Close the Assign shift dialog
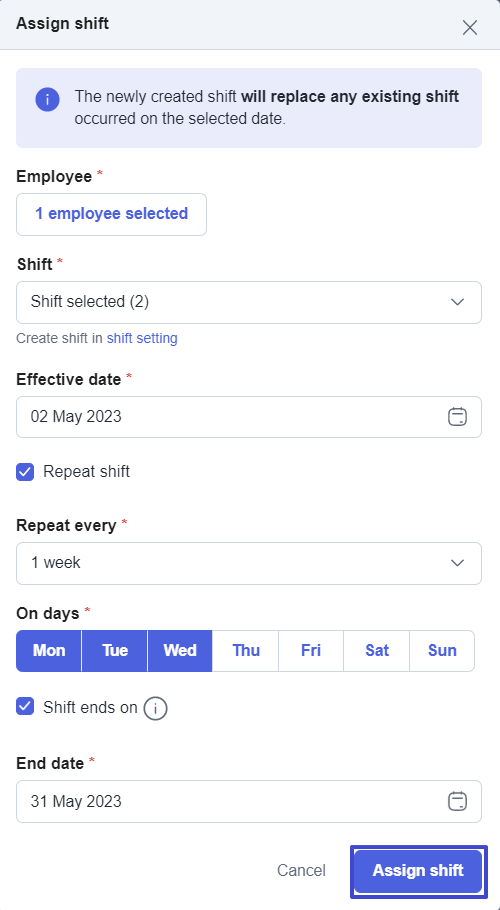The image size is (500, 910). point(469,27)
